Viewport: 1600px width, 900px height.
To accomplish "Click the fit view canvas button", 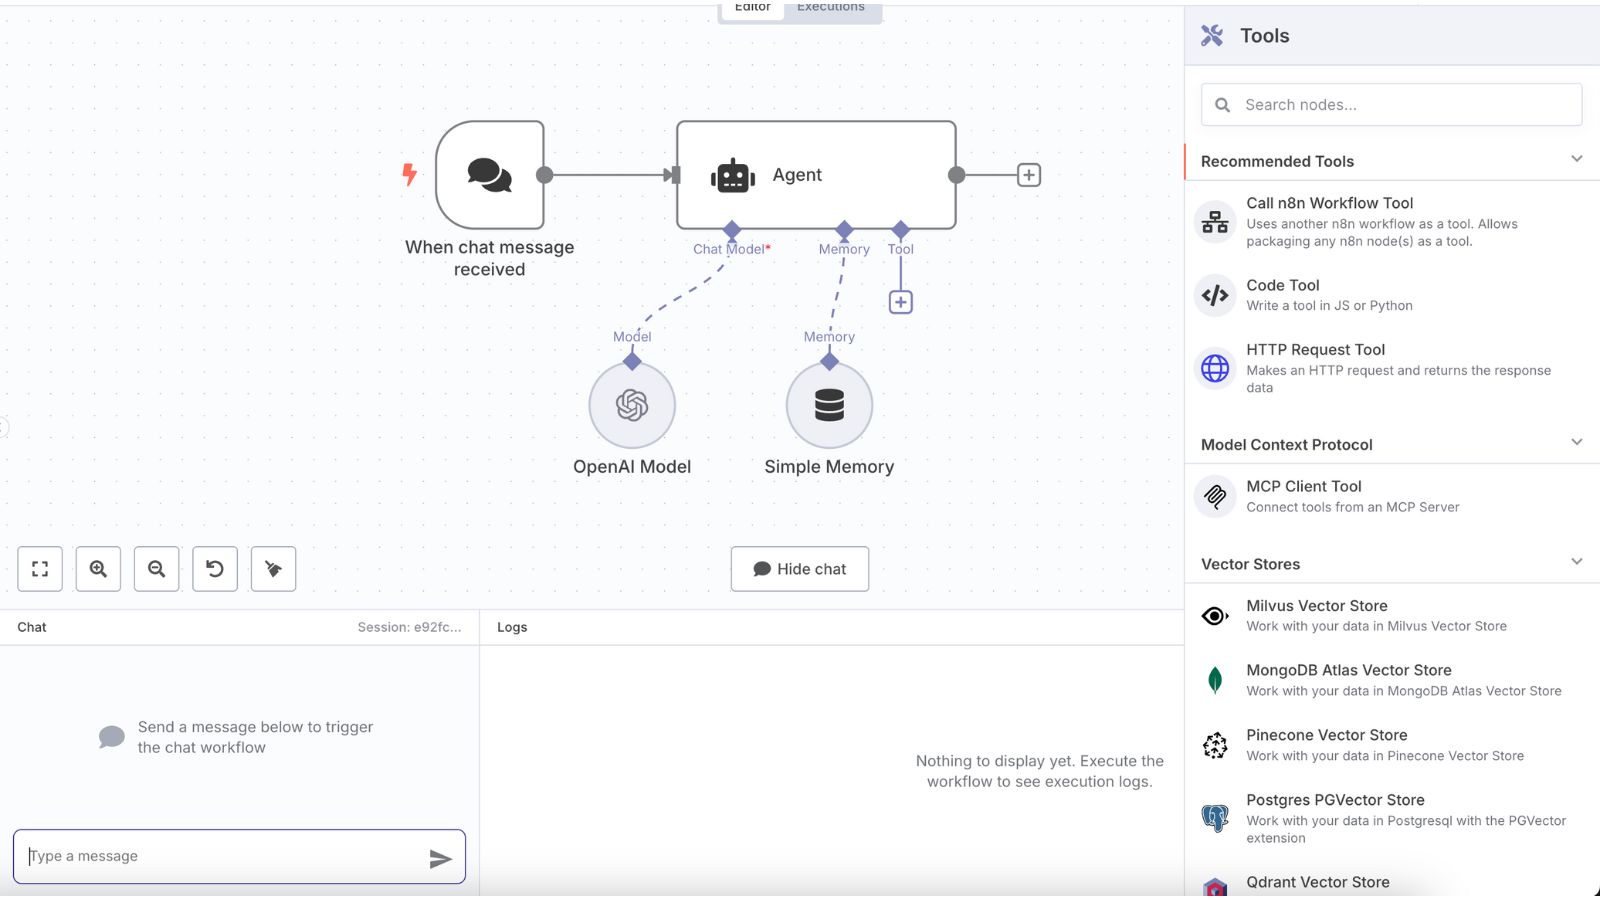I will point(40,569).
